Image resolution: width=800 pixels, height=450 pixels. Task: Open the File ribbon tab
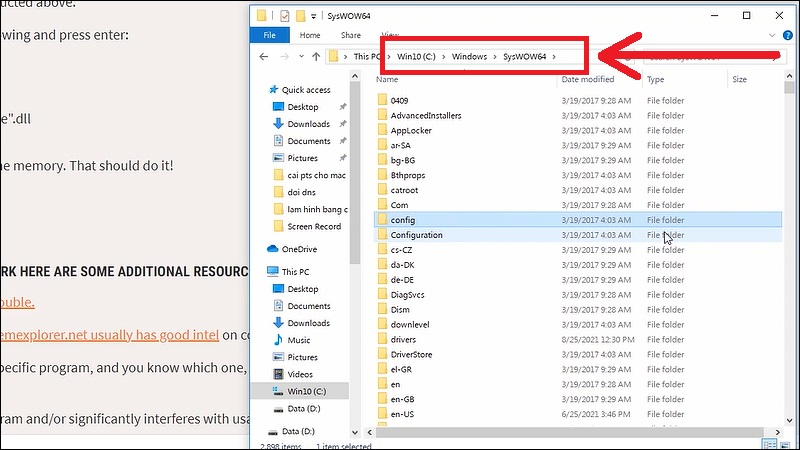[269, 35]
